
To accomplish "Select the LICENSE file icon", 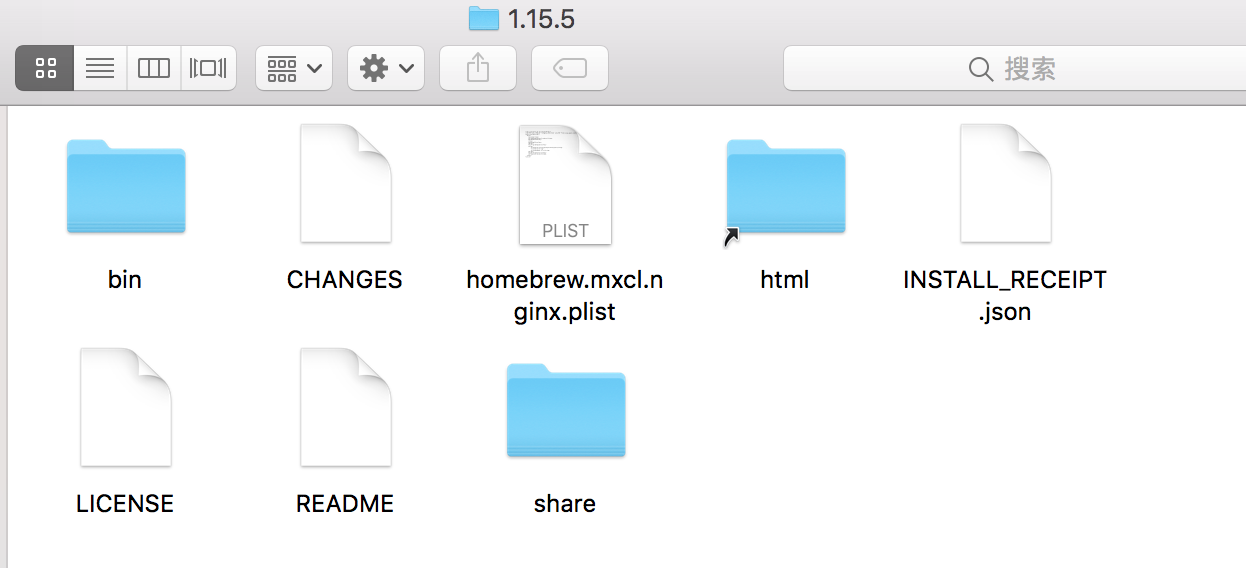I will point(125,407).
